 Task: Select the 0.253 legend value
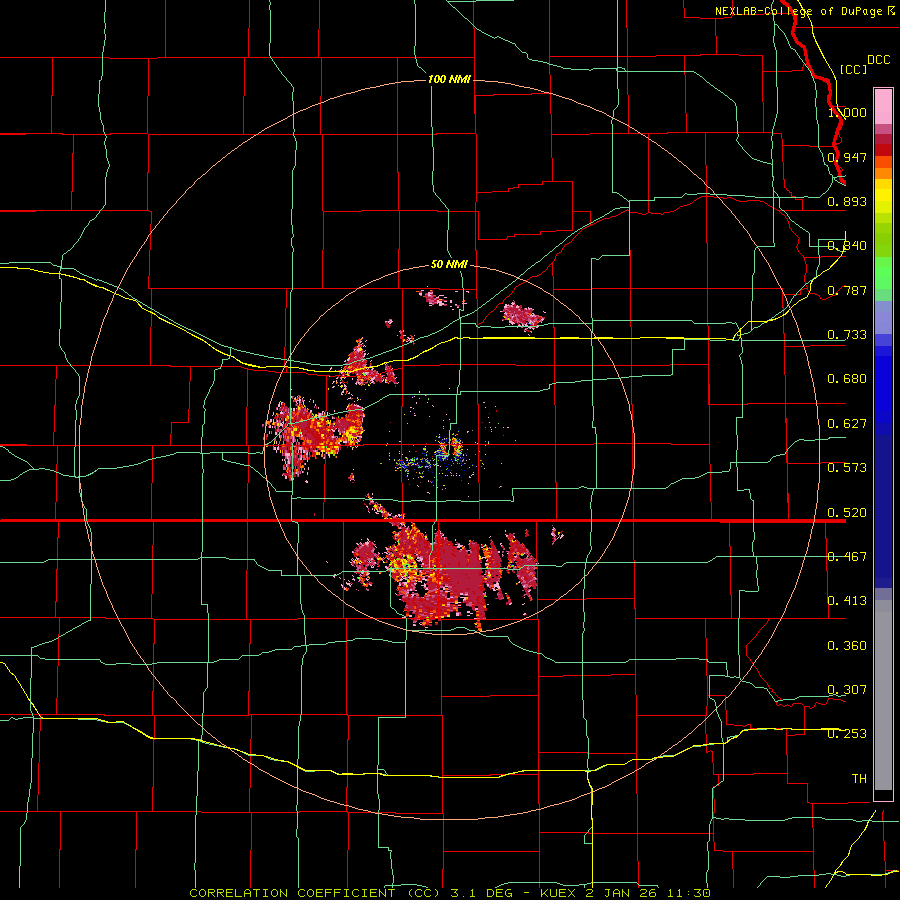pos(847,734)
